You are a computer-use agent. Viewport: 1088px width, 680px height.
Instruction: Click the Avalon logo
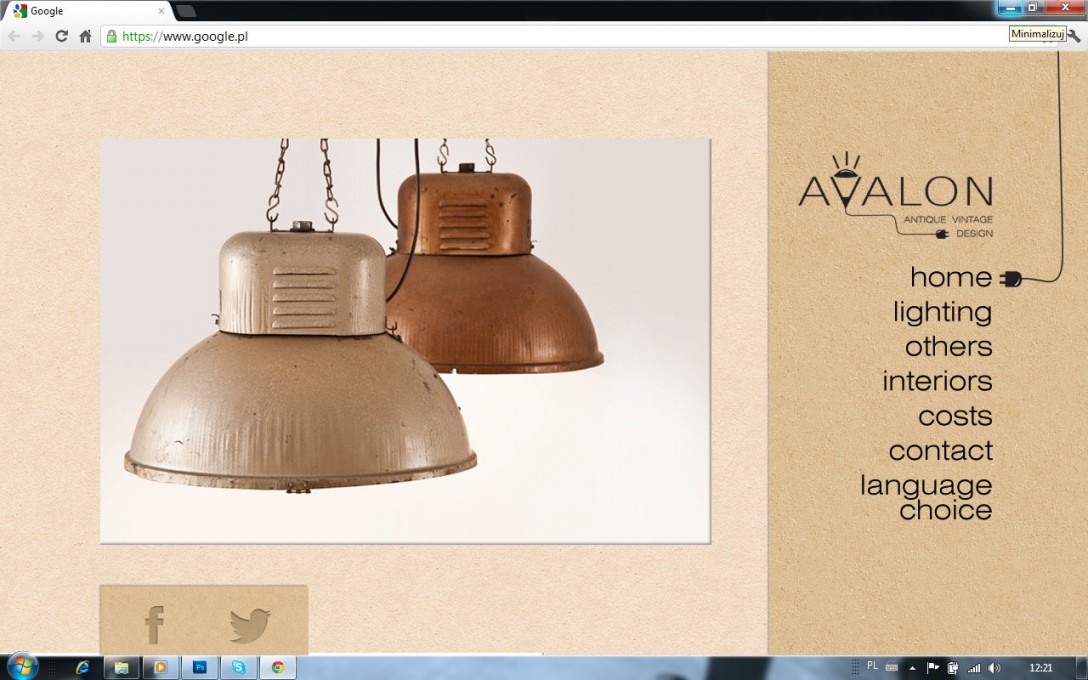click(x=895, y=197)
